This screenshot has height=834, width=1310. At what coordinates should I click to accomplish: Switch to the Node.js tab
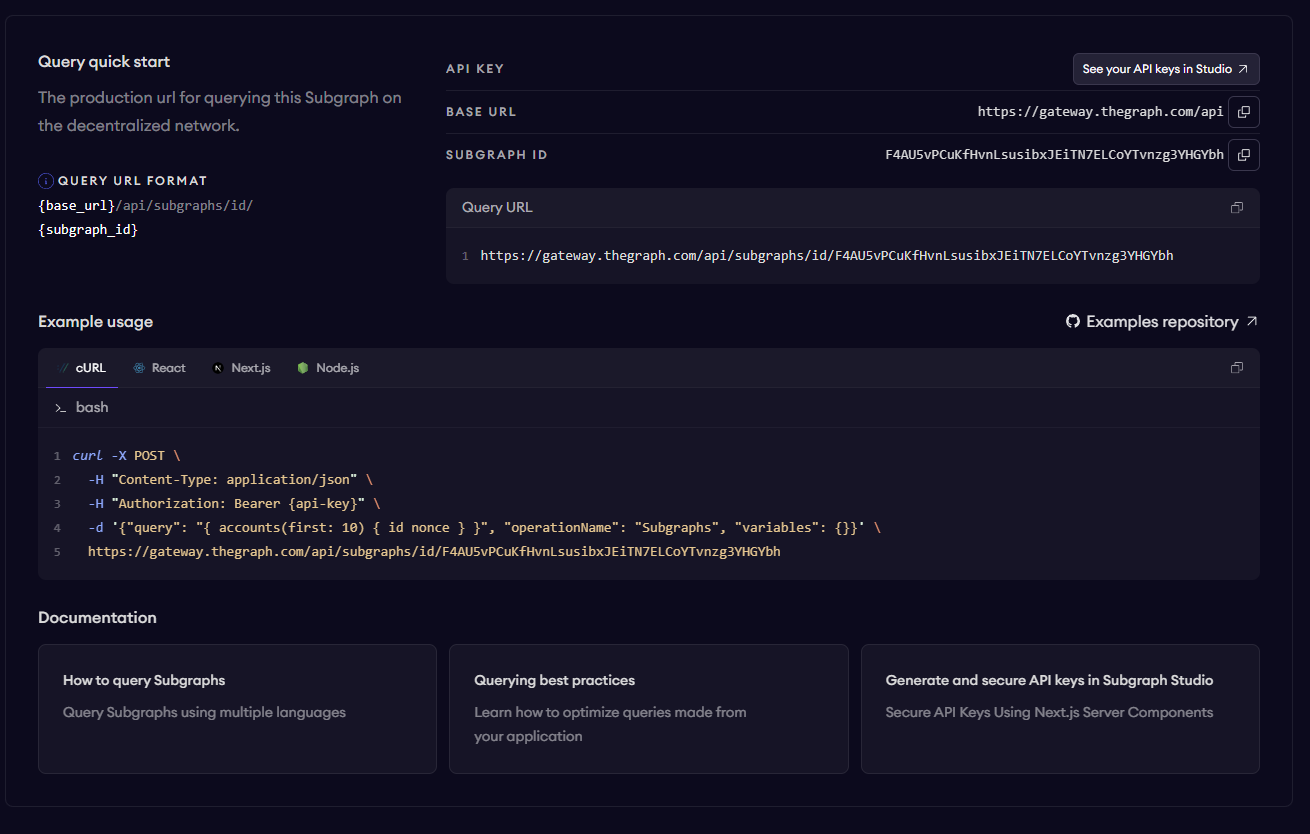[328, 368]
